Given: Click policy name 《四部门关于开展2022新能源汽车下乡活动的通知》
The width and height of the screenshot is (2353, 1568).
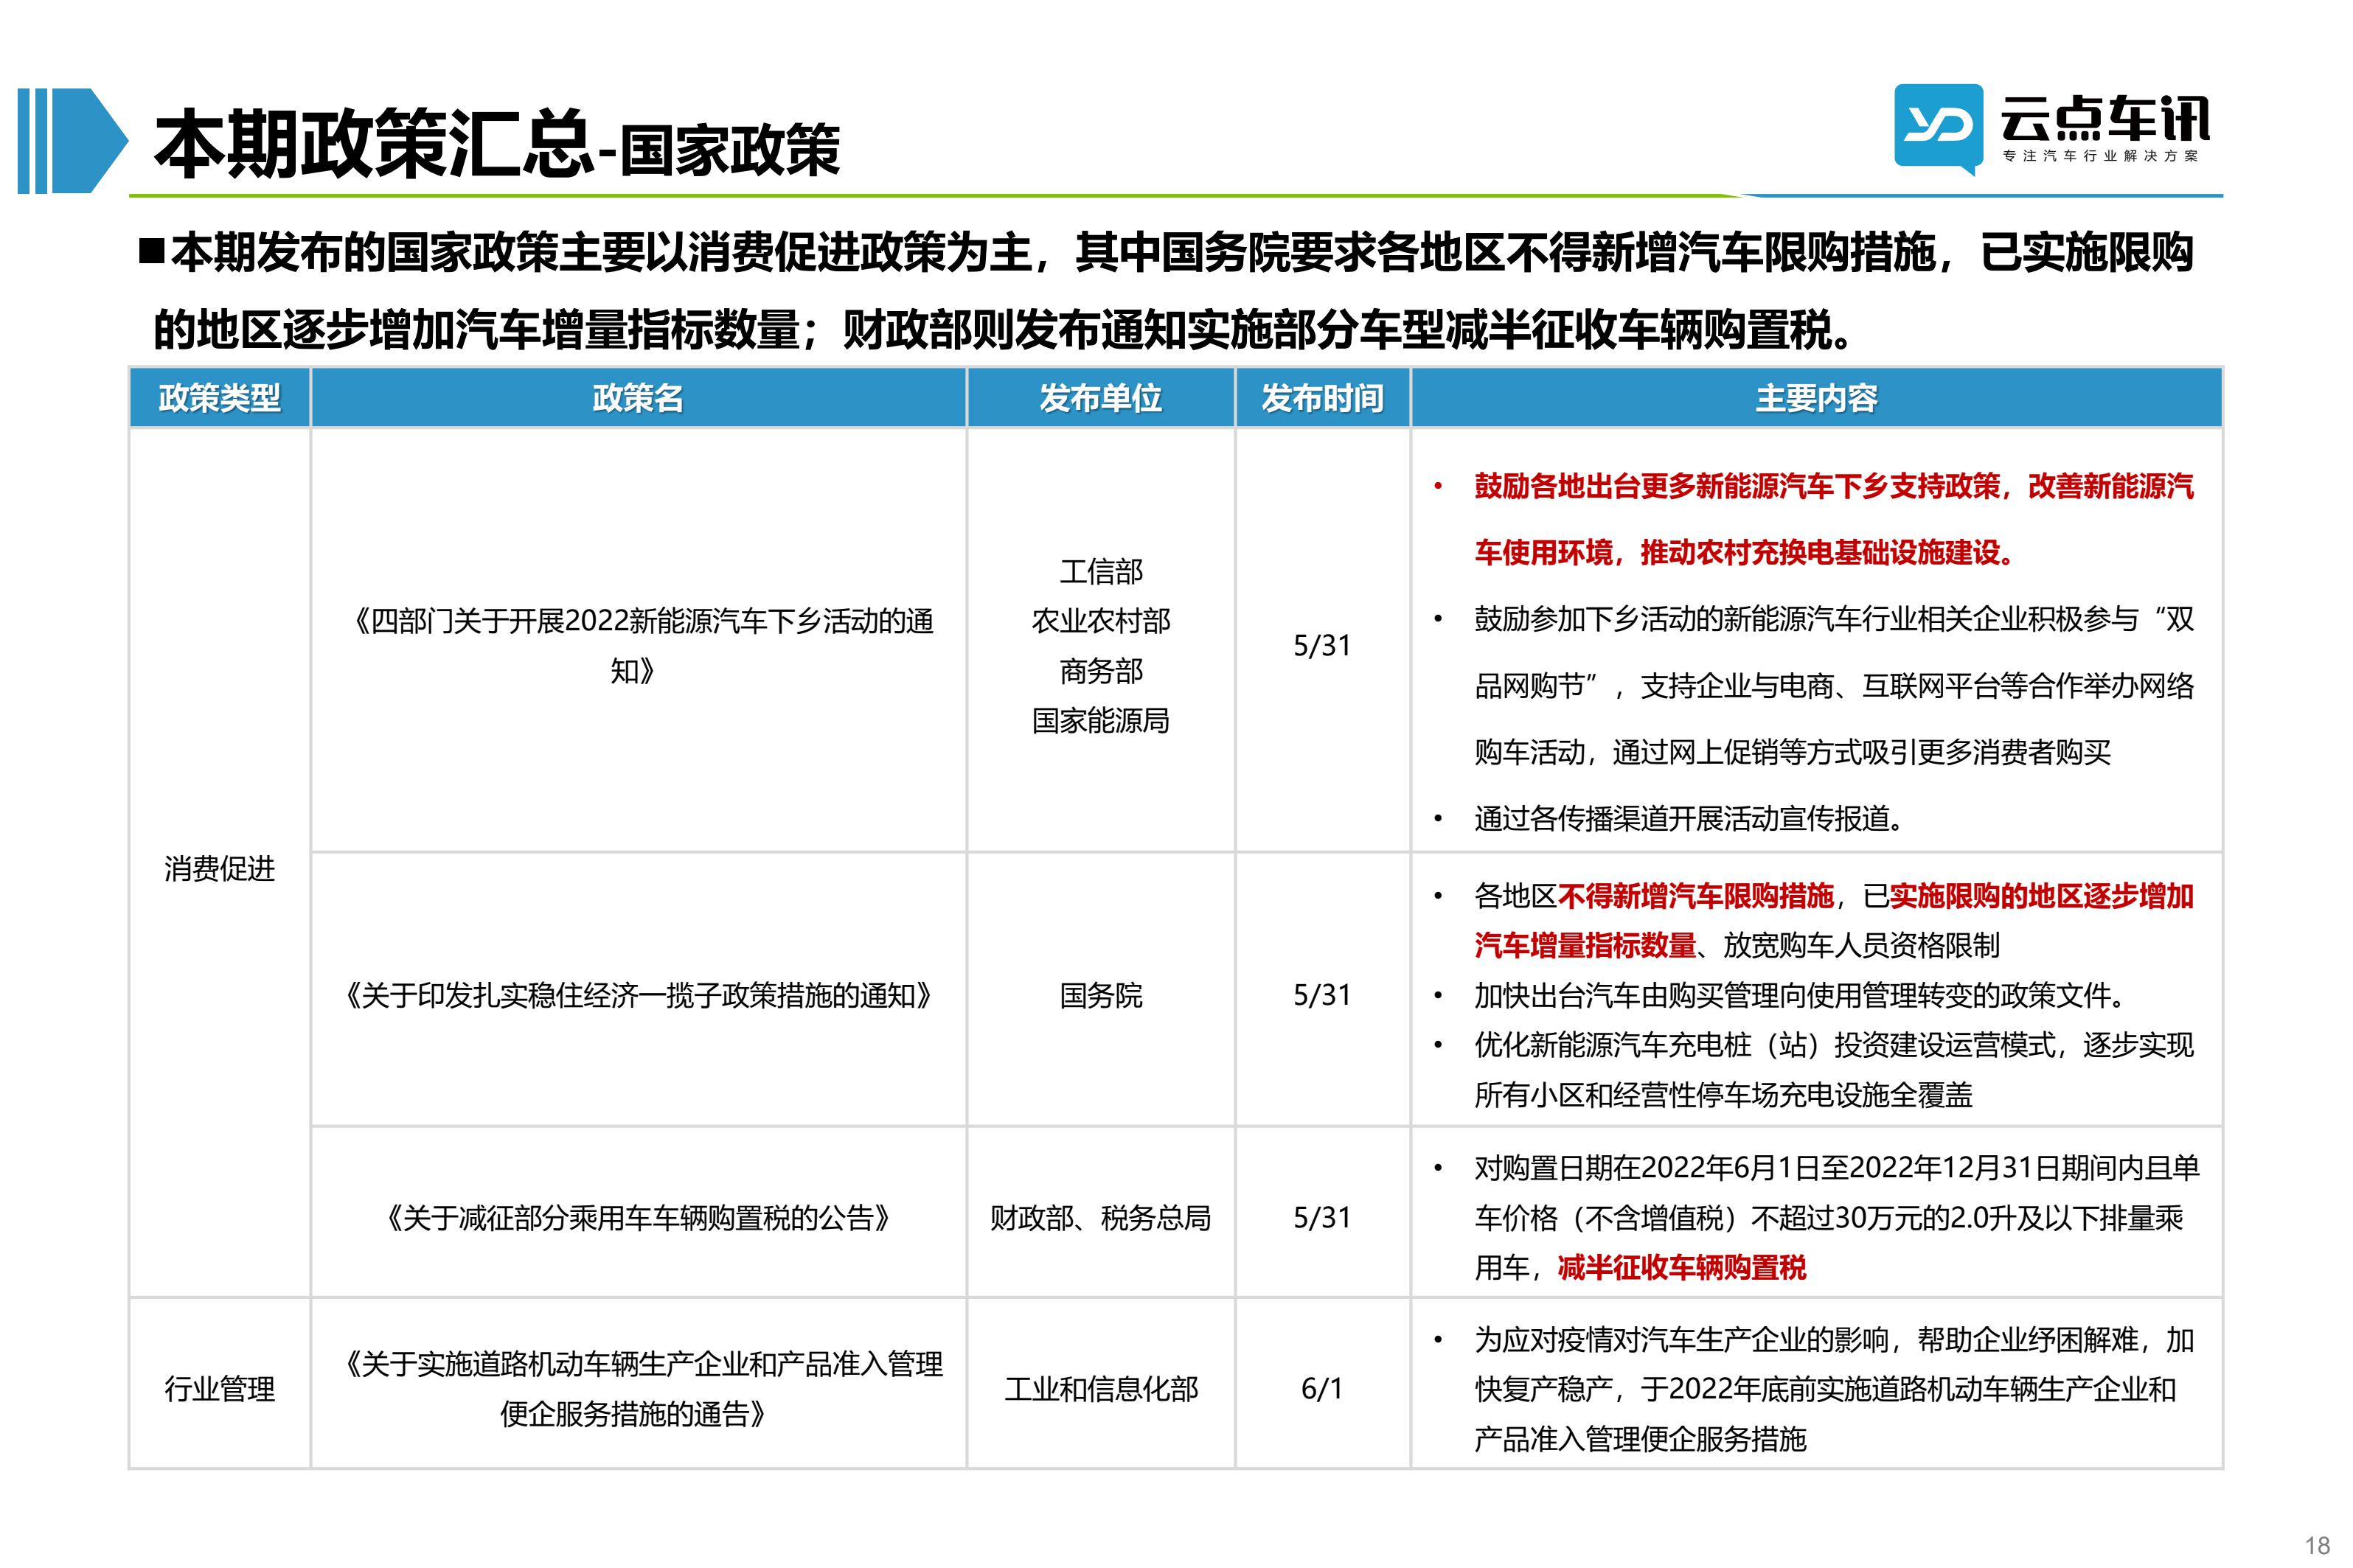Looking at the screenshot, I should coord(638,646).
